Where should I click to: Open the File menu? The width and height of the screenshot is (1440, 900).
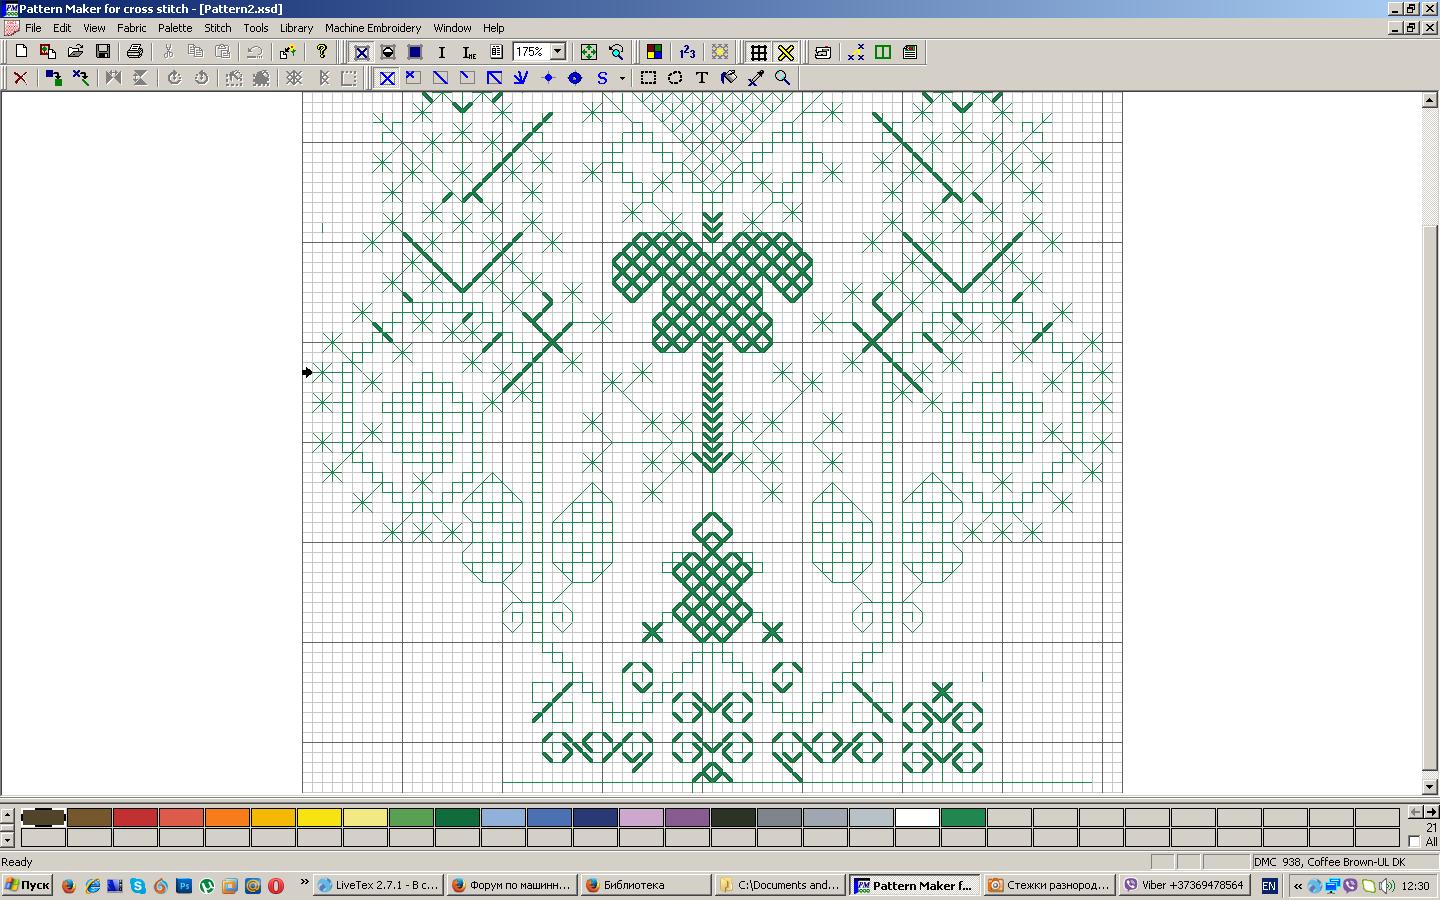(x=33, y=28)
